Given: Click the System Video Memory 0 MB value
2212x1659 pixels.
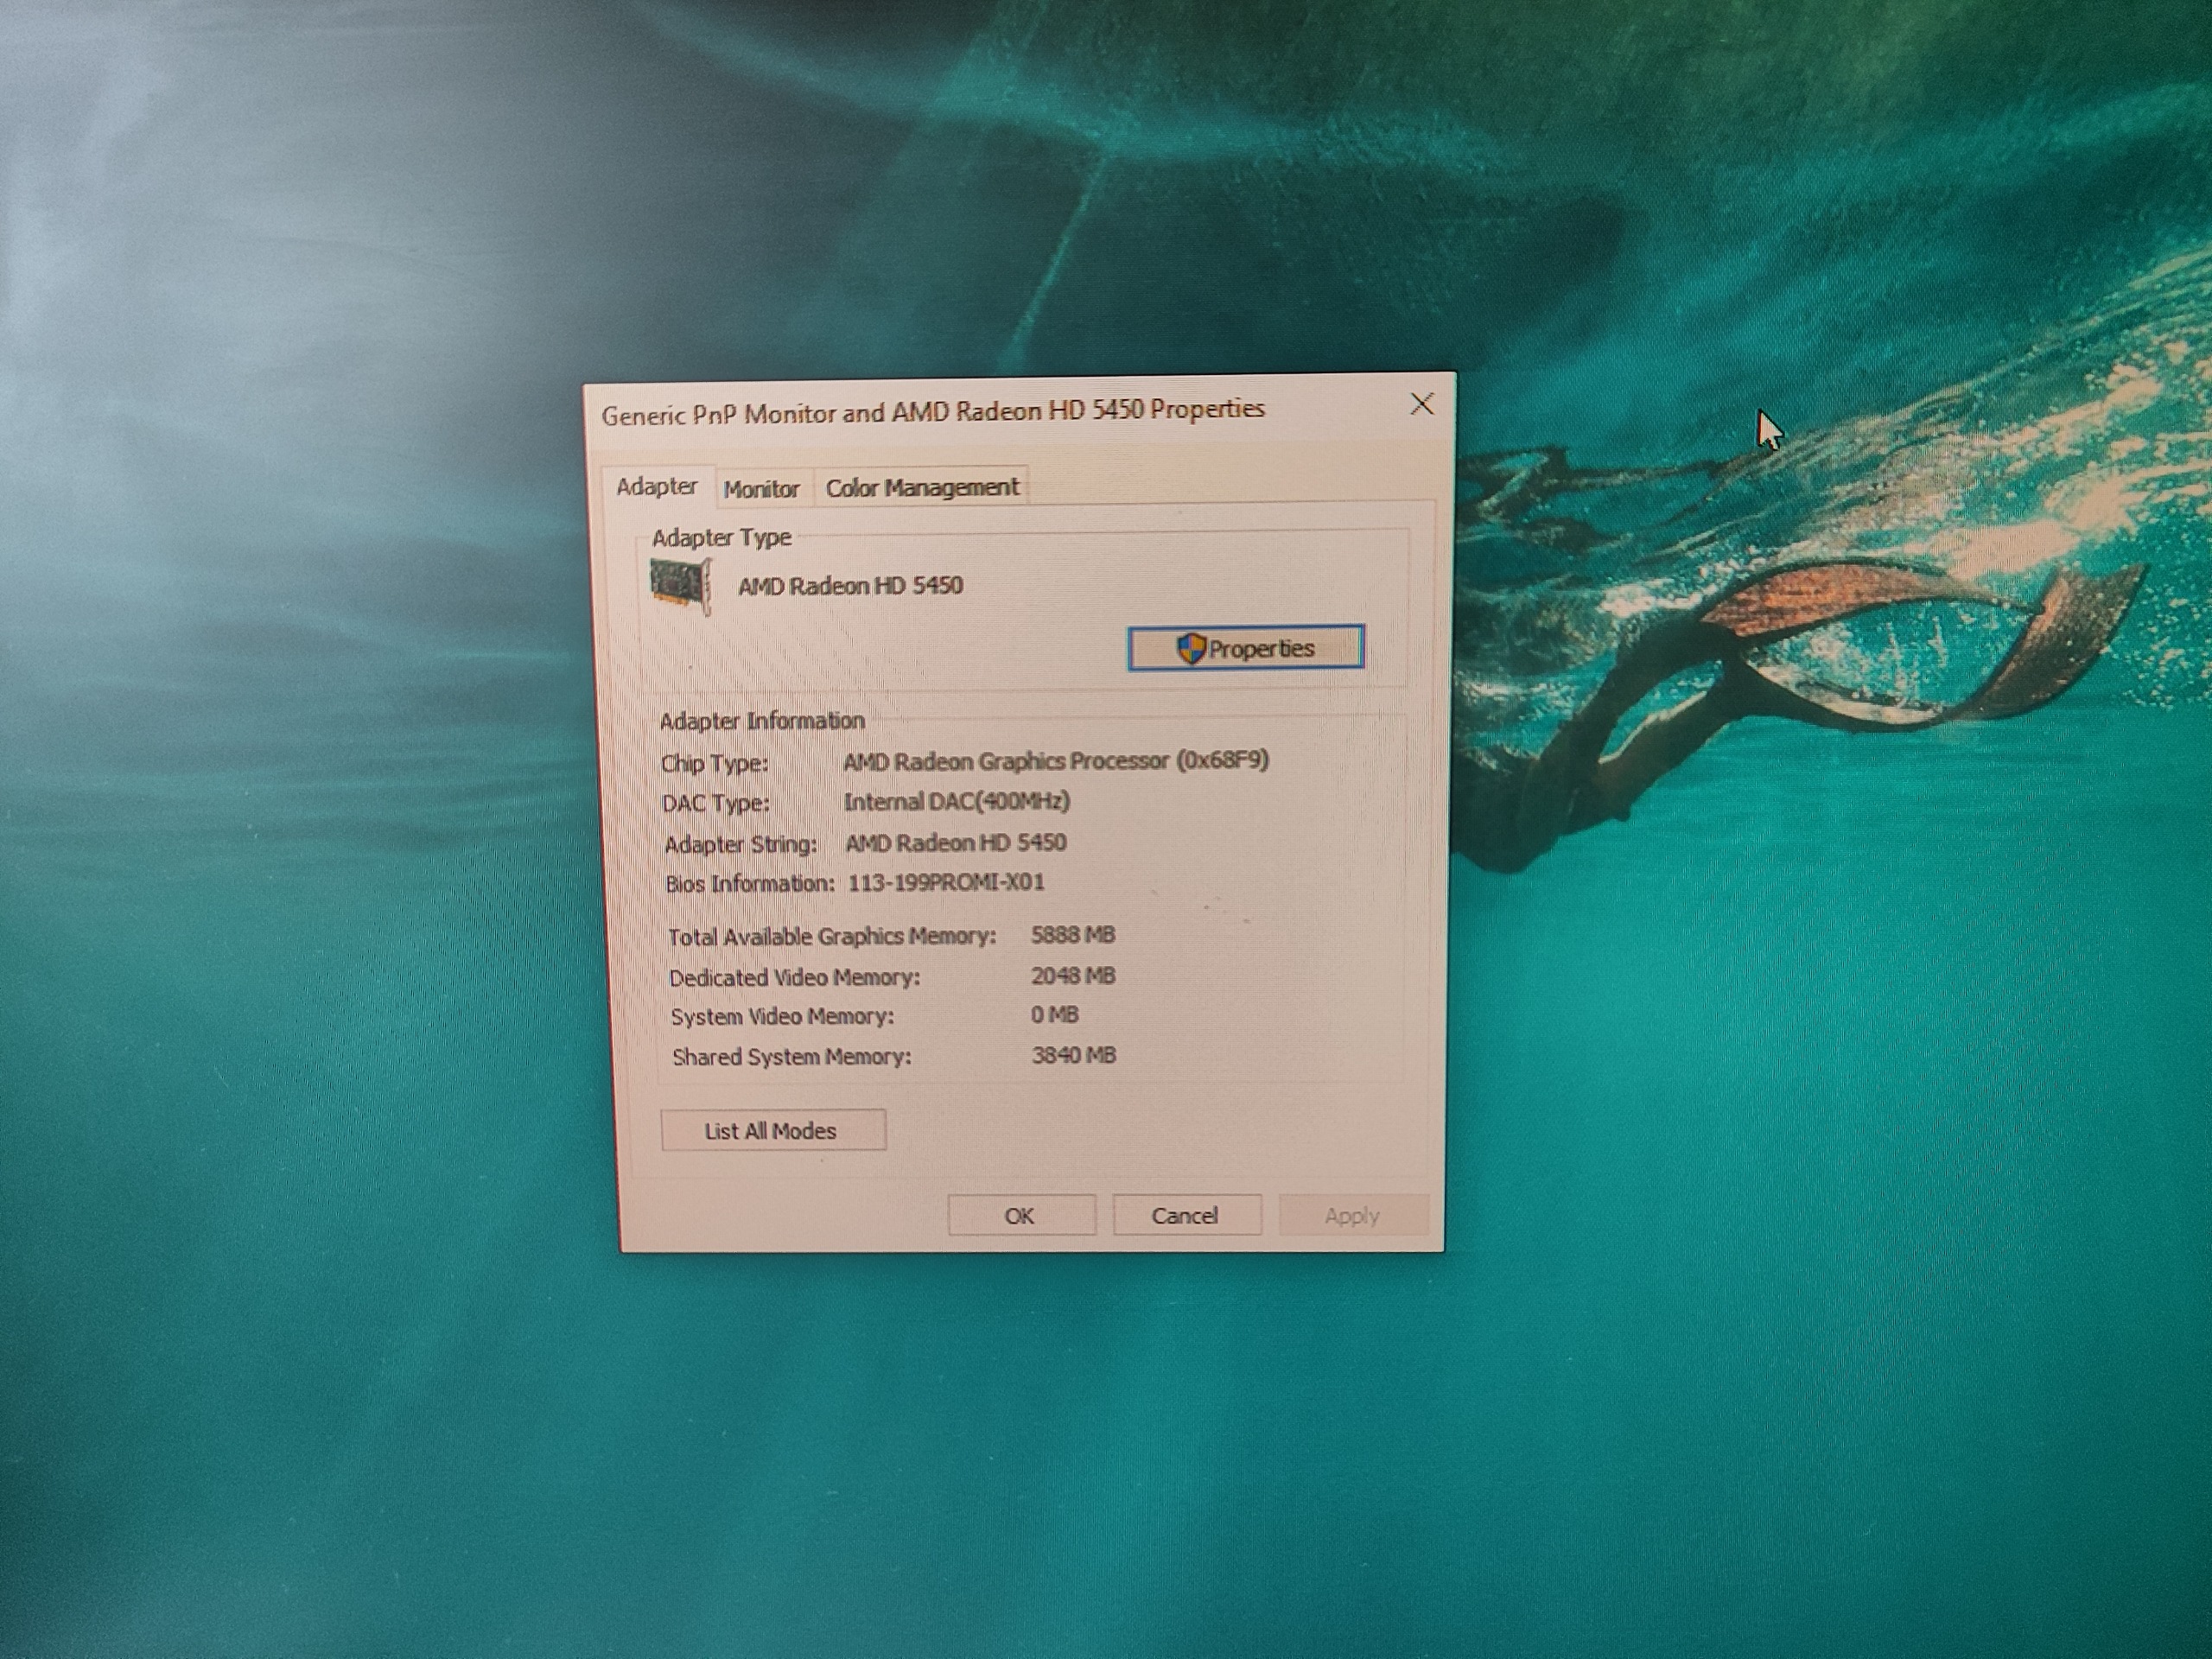Looking at the screenshot, I should [x=1054, y=1015].
